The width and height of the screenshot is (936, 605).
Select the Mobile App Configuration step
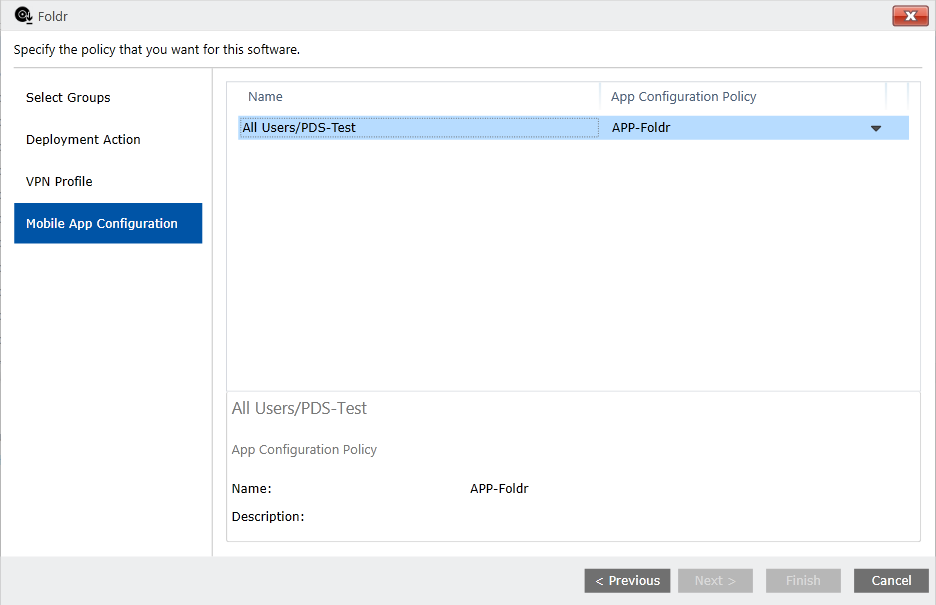pos(102,223)
